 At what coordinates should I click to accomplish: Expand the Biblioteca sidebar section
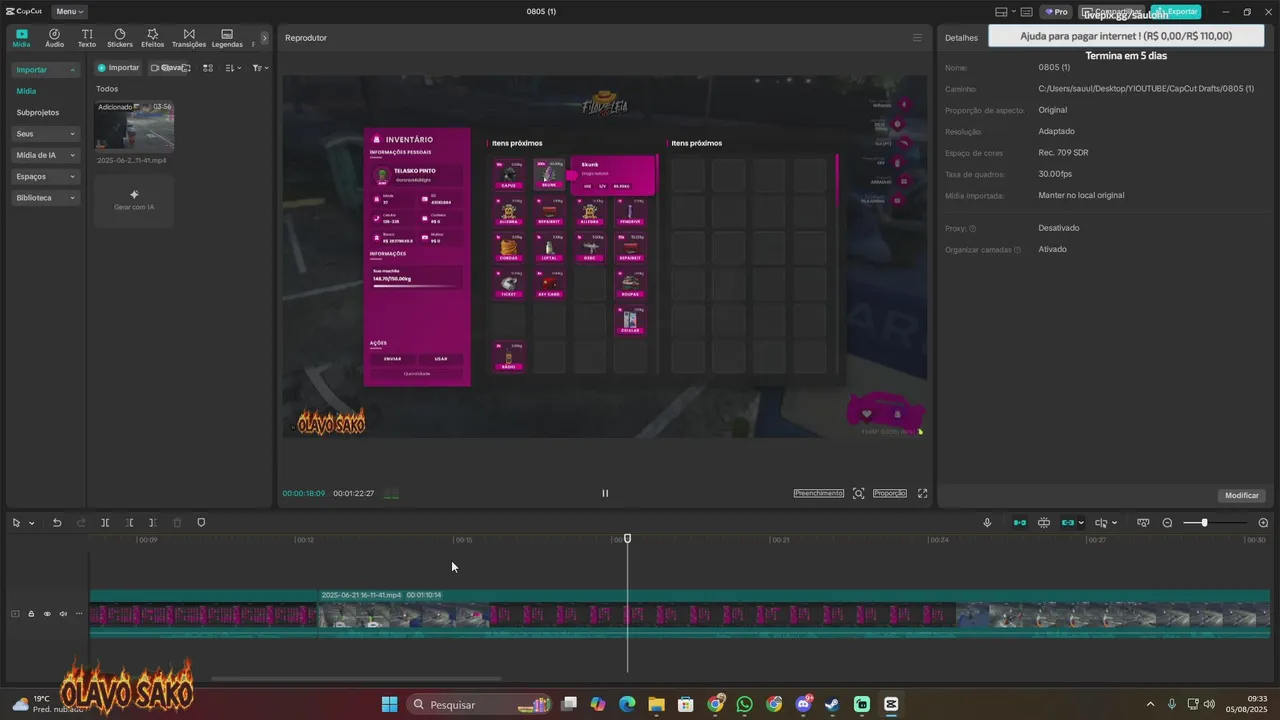45,198
